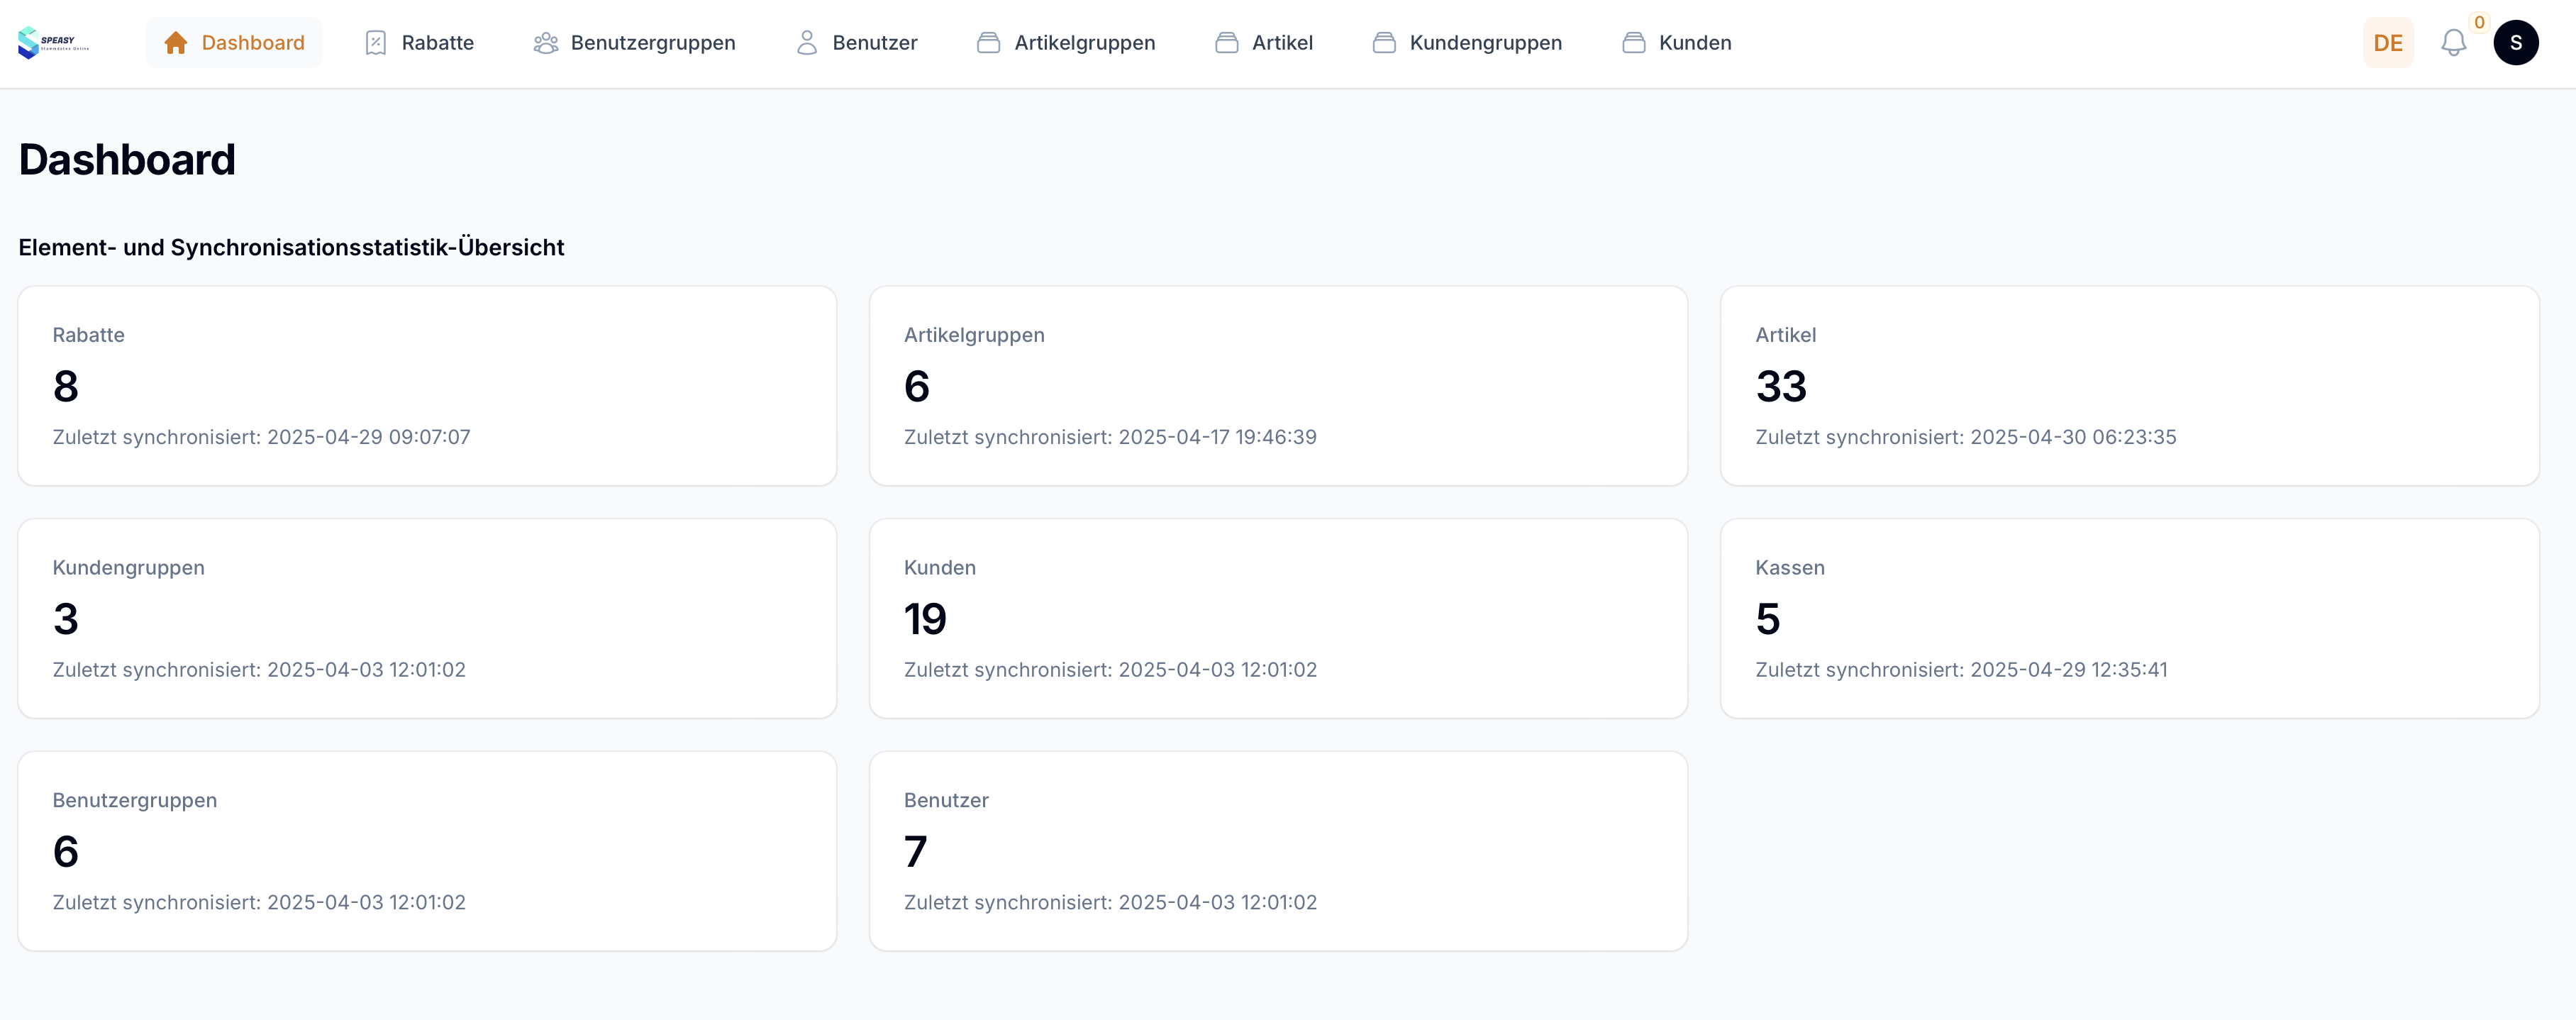
Task: Click the Dashboard home icon
Action: [176, 43]
